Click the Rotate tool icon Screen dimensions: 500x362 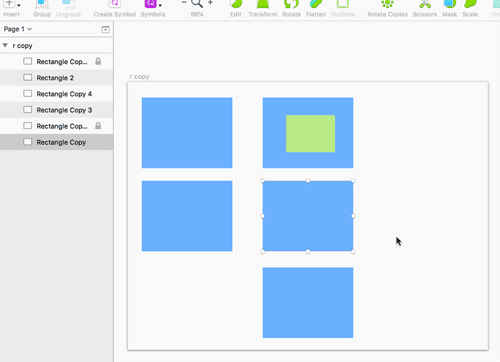(291, 4)
